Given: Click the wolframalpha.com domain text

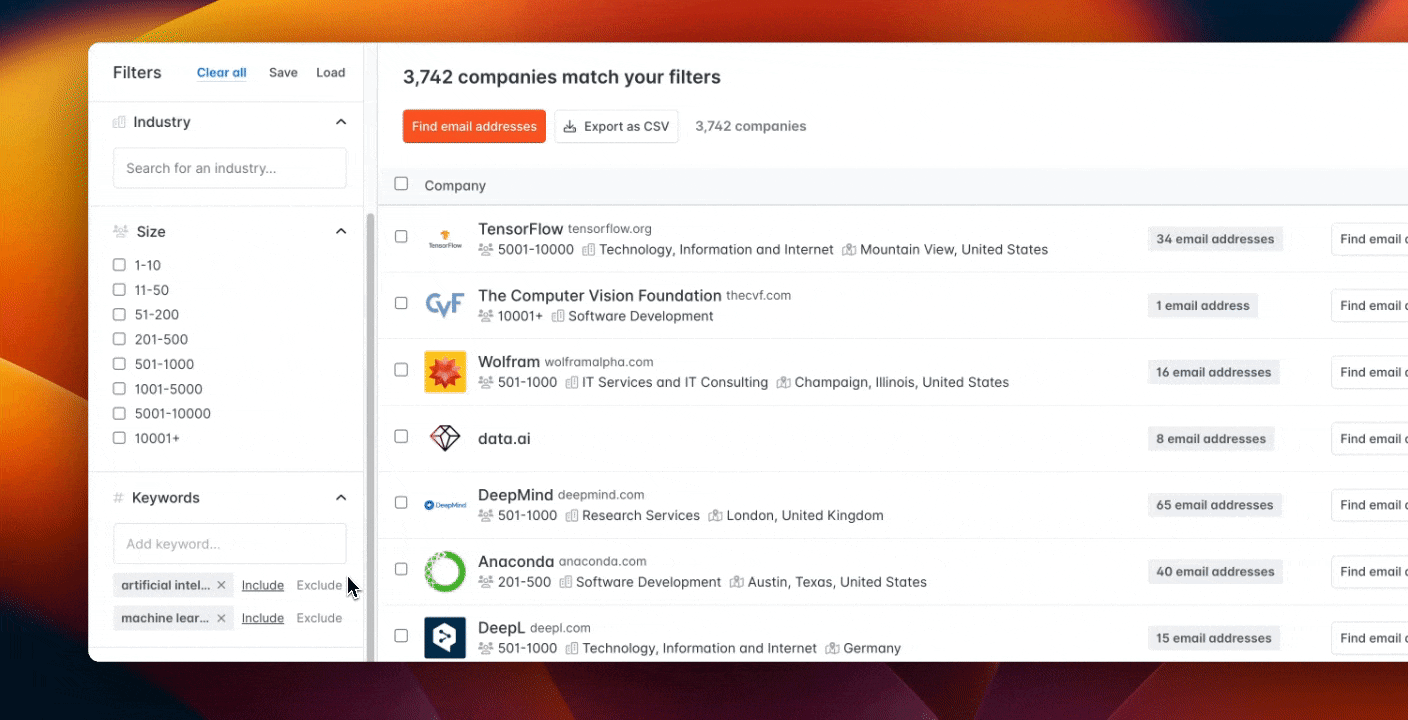Looking at the screenshot, I should point(599,362).
